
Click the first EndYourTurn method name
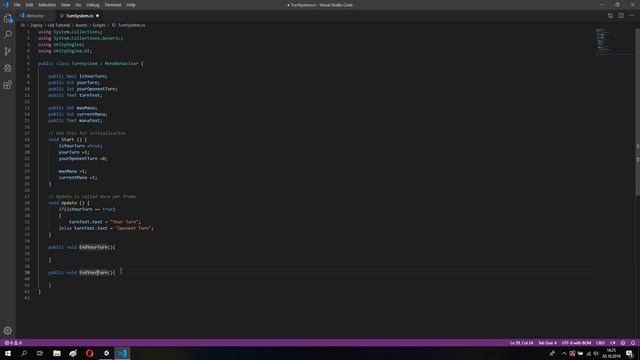[93, 247]
